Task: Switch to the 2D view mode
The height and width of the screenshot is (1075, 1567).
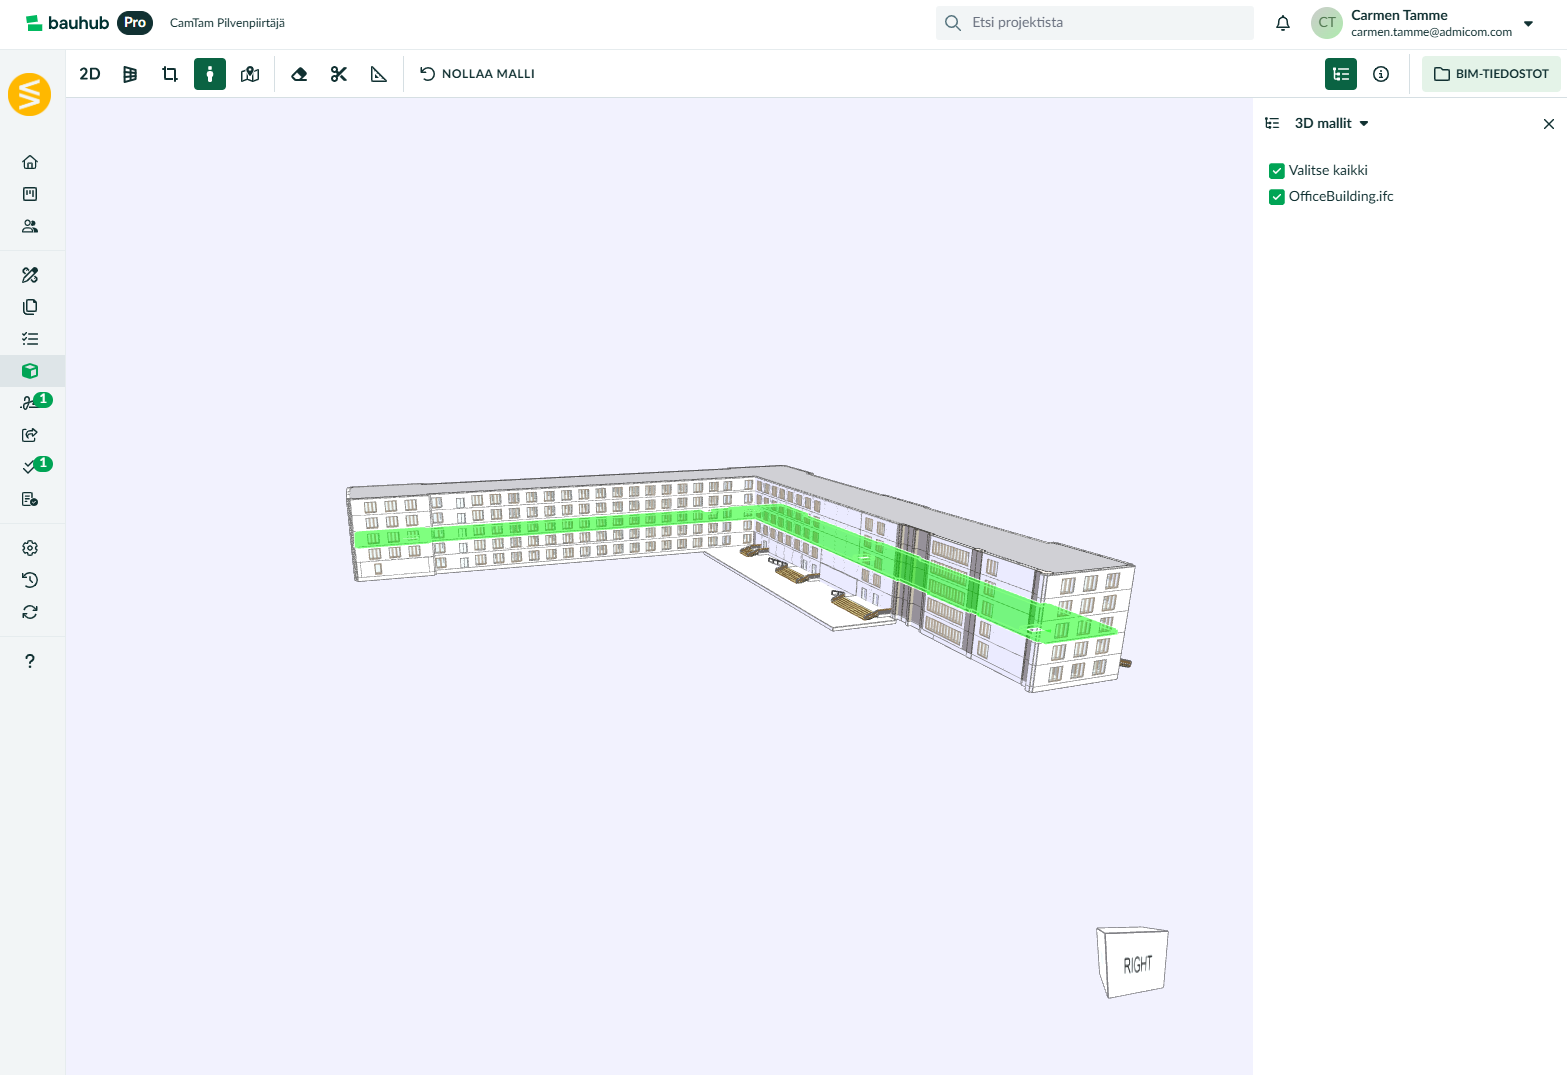Action: 90,74
